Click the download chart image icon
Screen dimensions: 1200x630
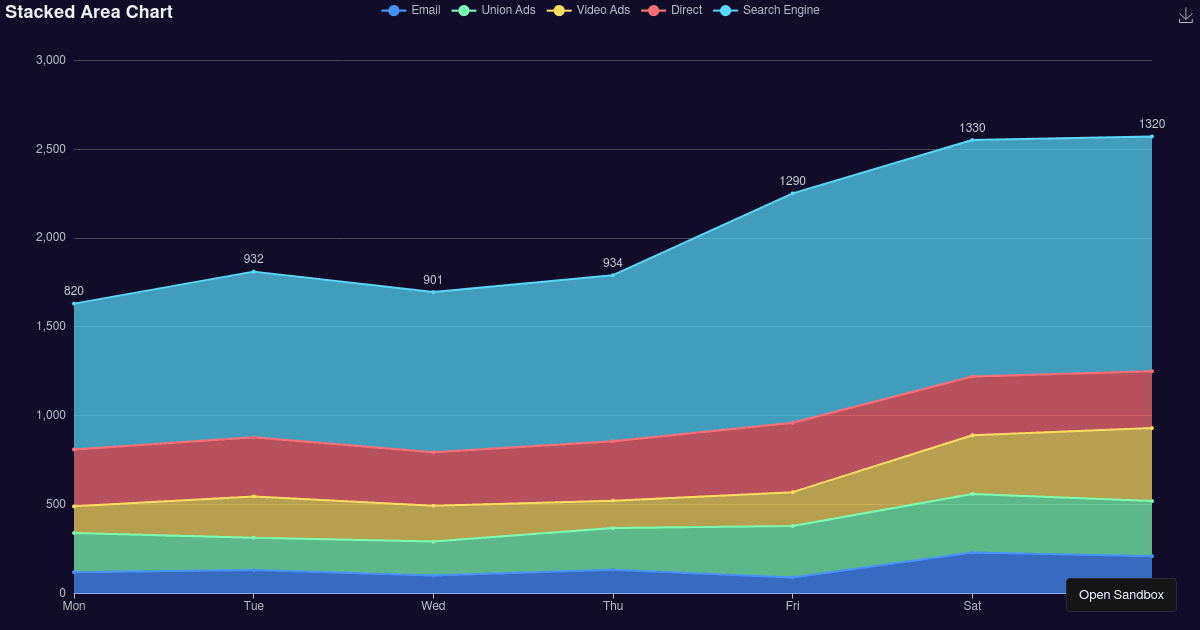pyautogui.click(x=1186, y=15)
